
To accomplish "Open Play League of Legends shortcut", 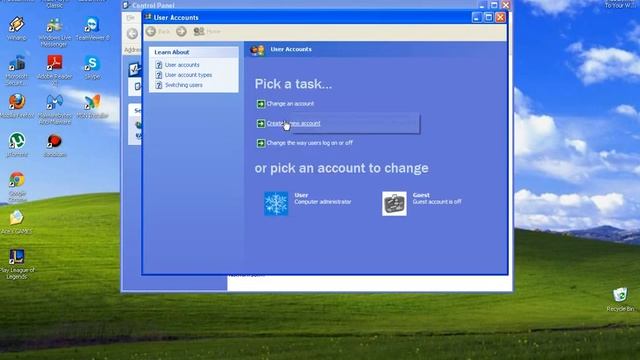I will (17, 264).
